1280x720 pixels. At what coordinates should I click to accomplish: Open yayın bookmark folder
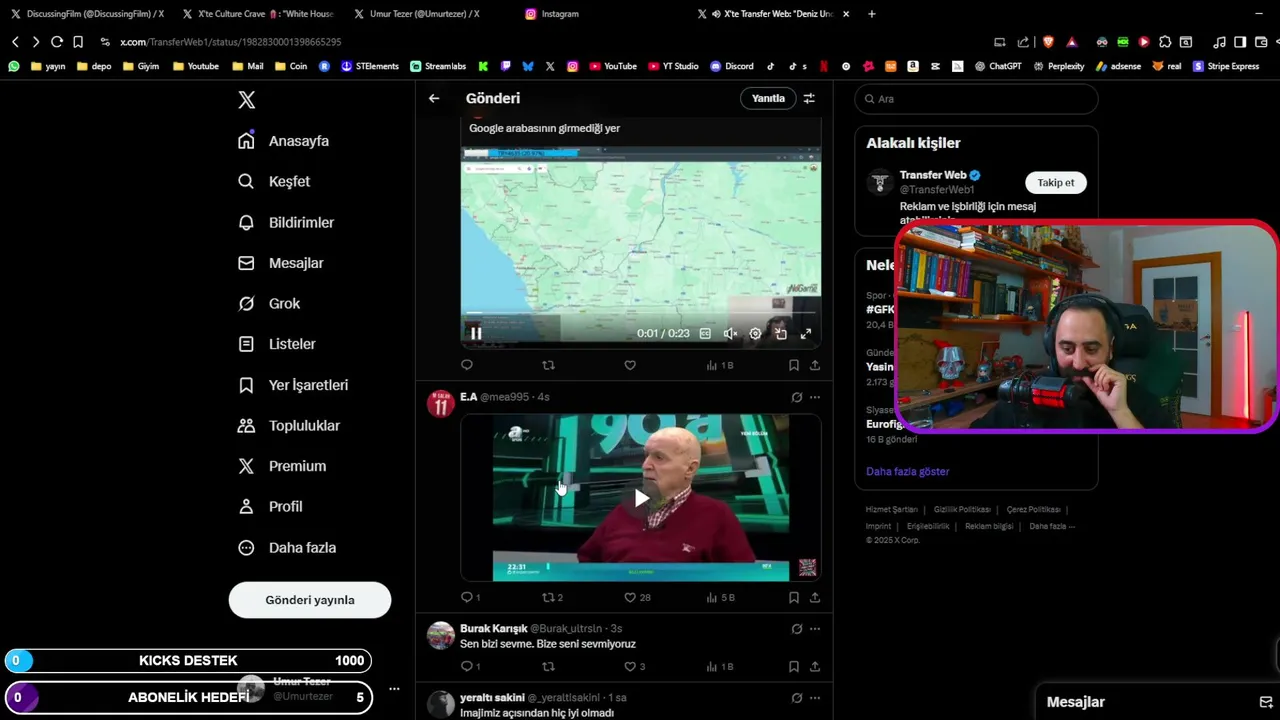point(49,66)
